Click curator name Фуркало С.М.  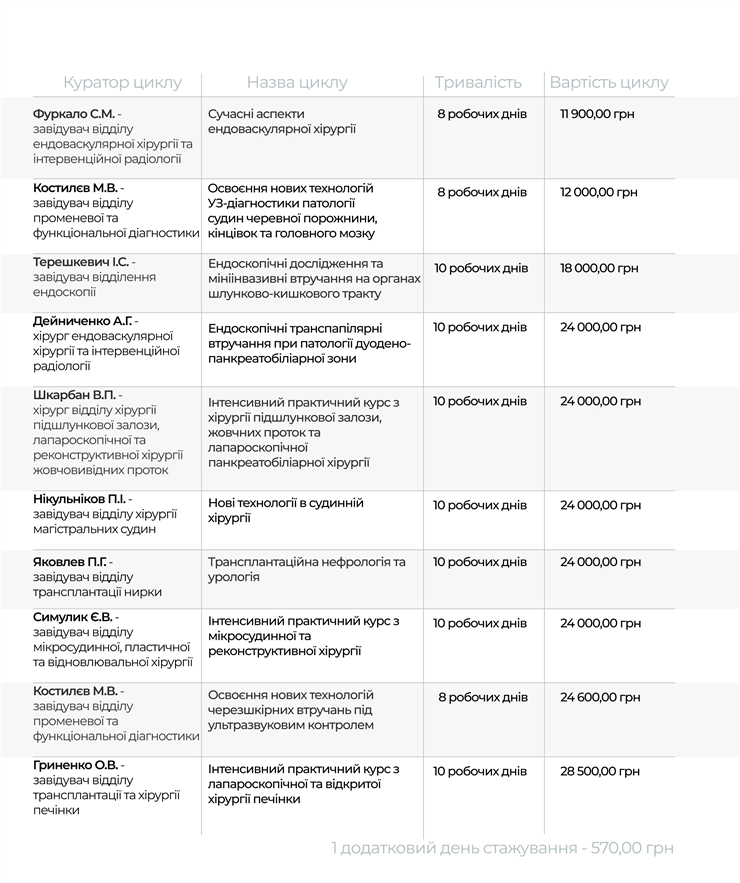[74, 114]
